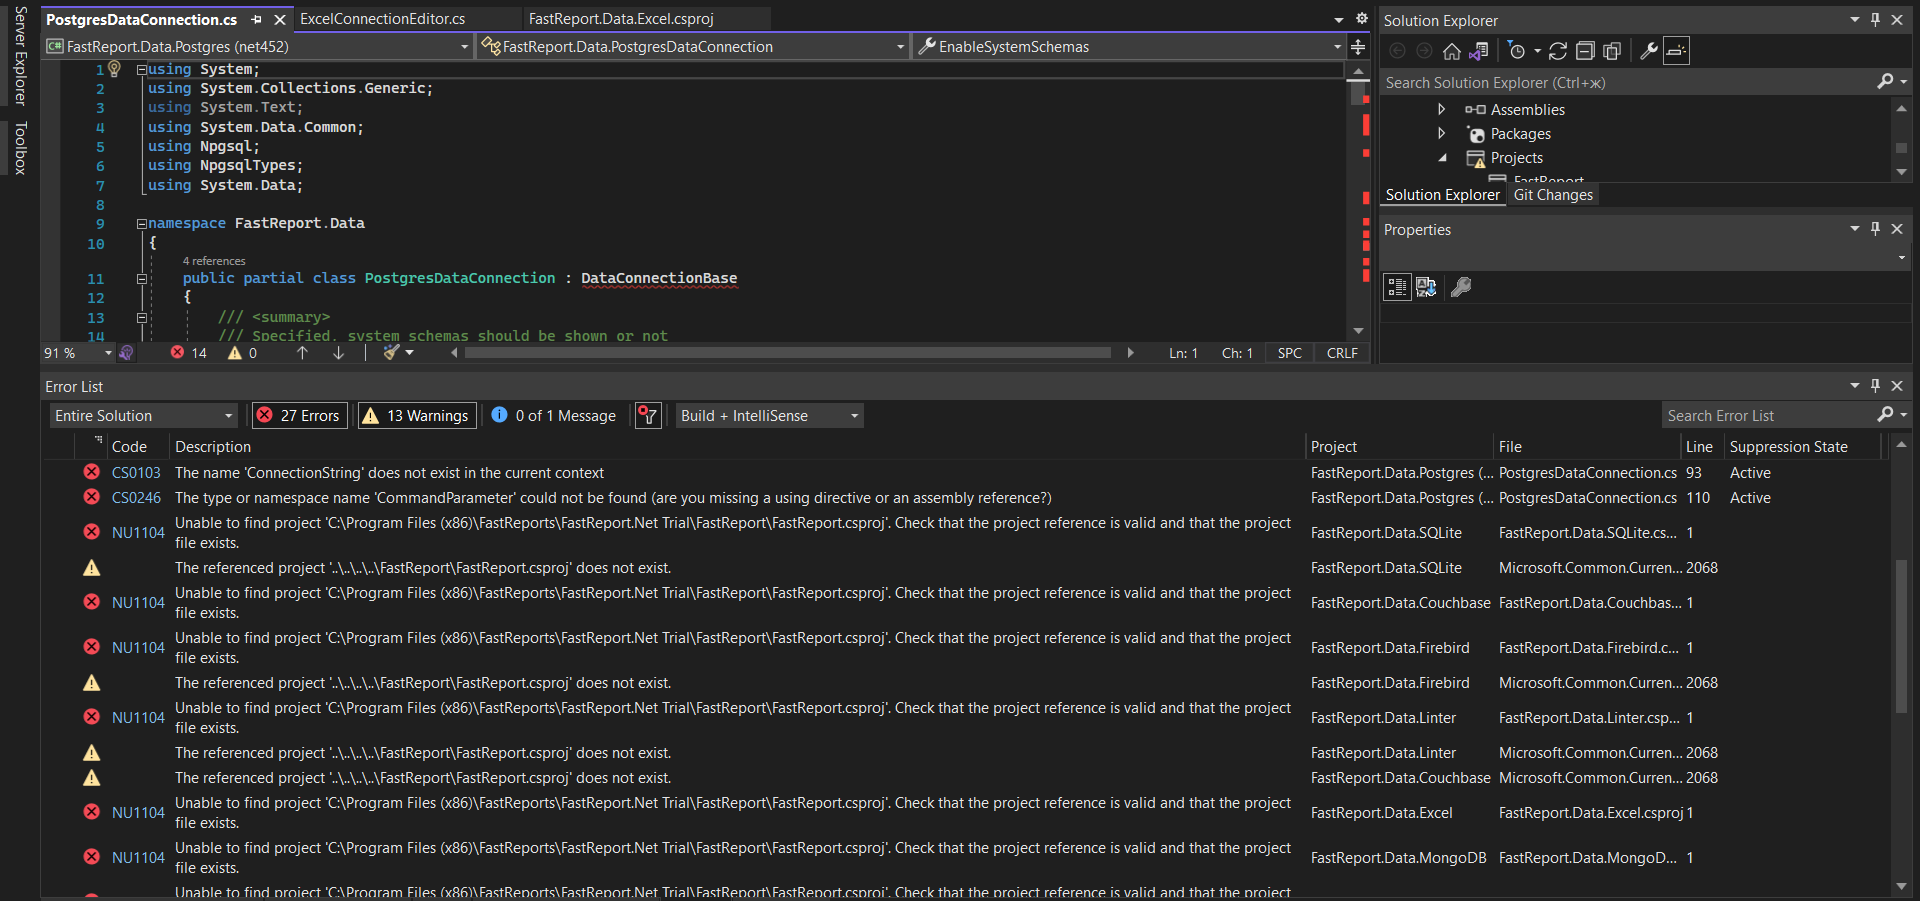Screen dimensions: 1920x901
Task: Sort Error List by Line column
Action: coord(1699,447)
